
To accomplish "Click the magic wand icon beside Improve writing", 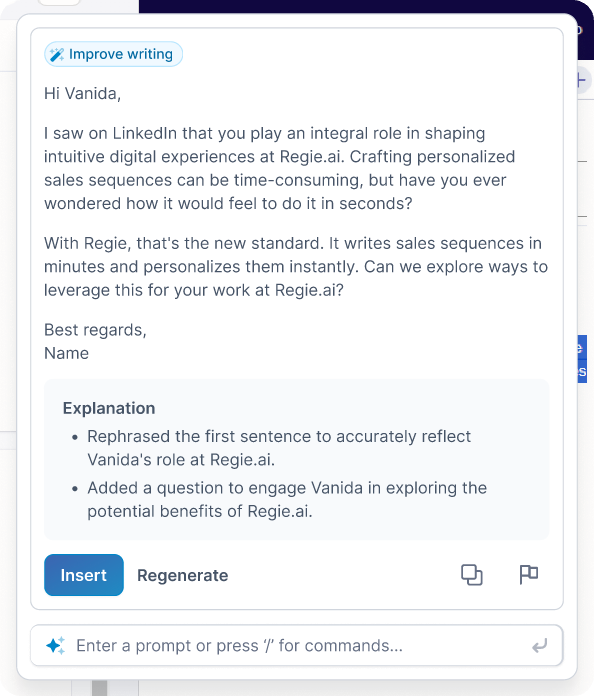I will [57, 55].
